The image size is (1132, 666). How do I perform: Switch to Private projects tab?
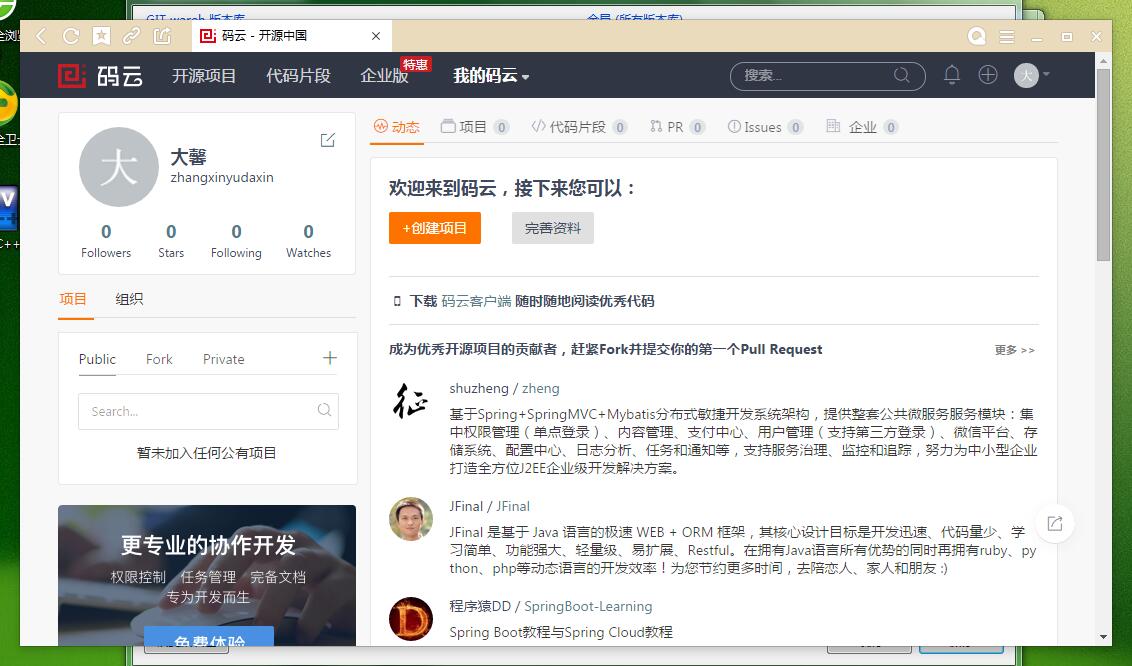pos(224,359)
